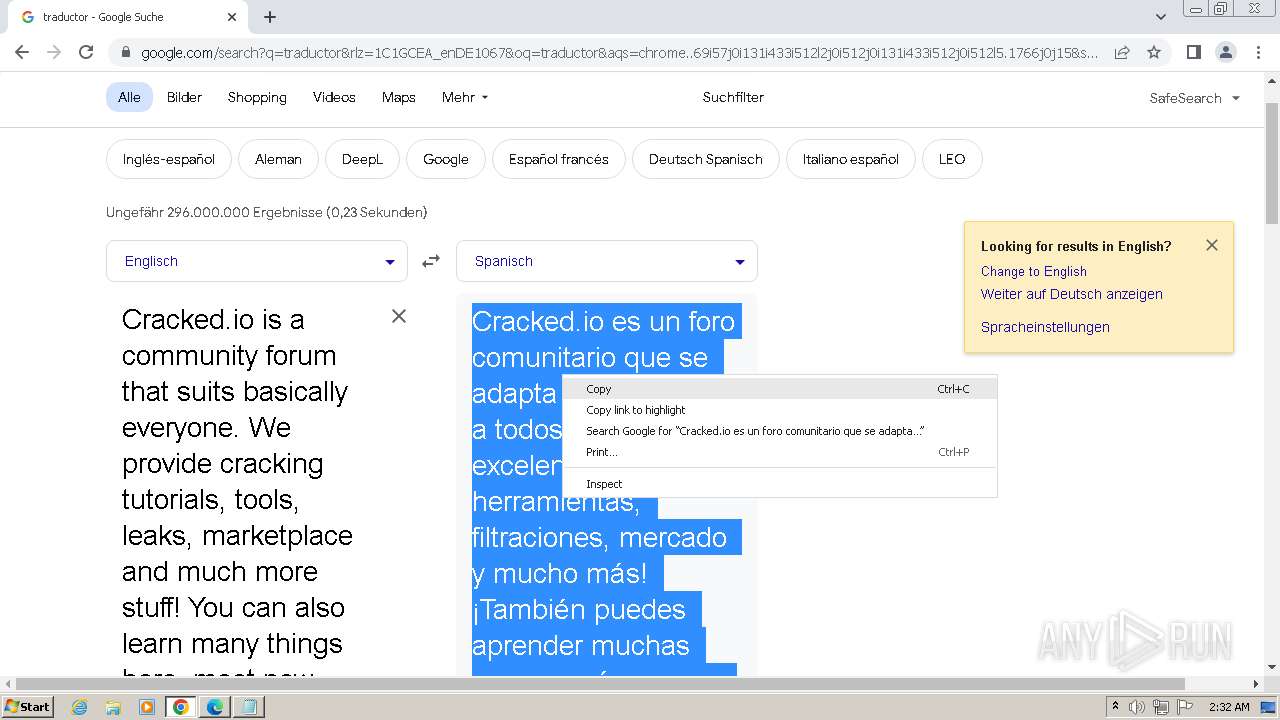Open Internet Explorer from the taskbar
Screen dimensions: 1280x720
(80, 707)
